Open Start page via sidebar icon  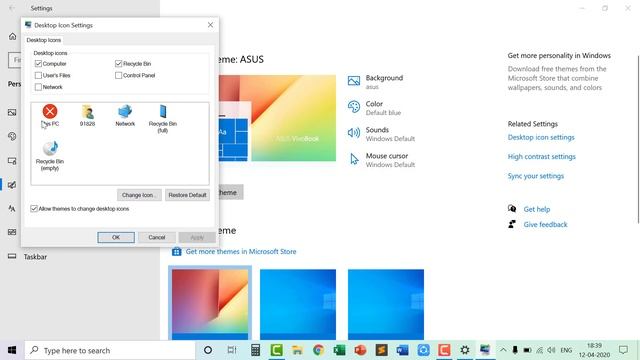(12, 232)
